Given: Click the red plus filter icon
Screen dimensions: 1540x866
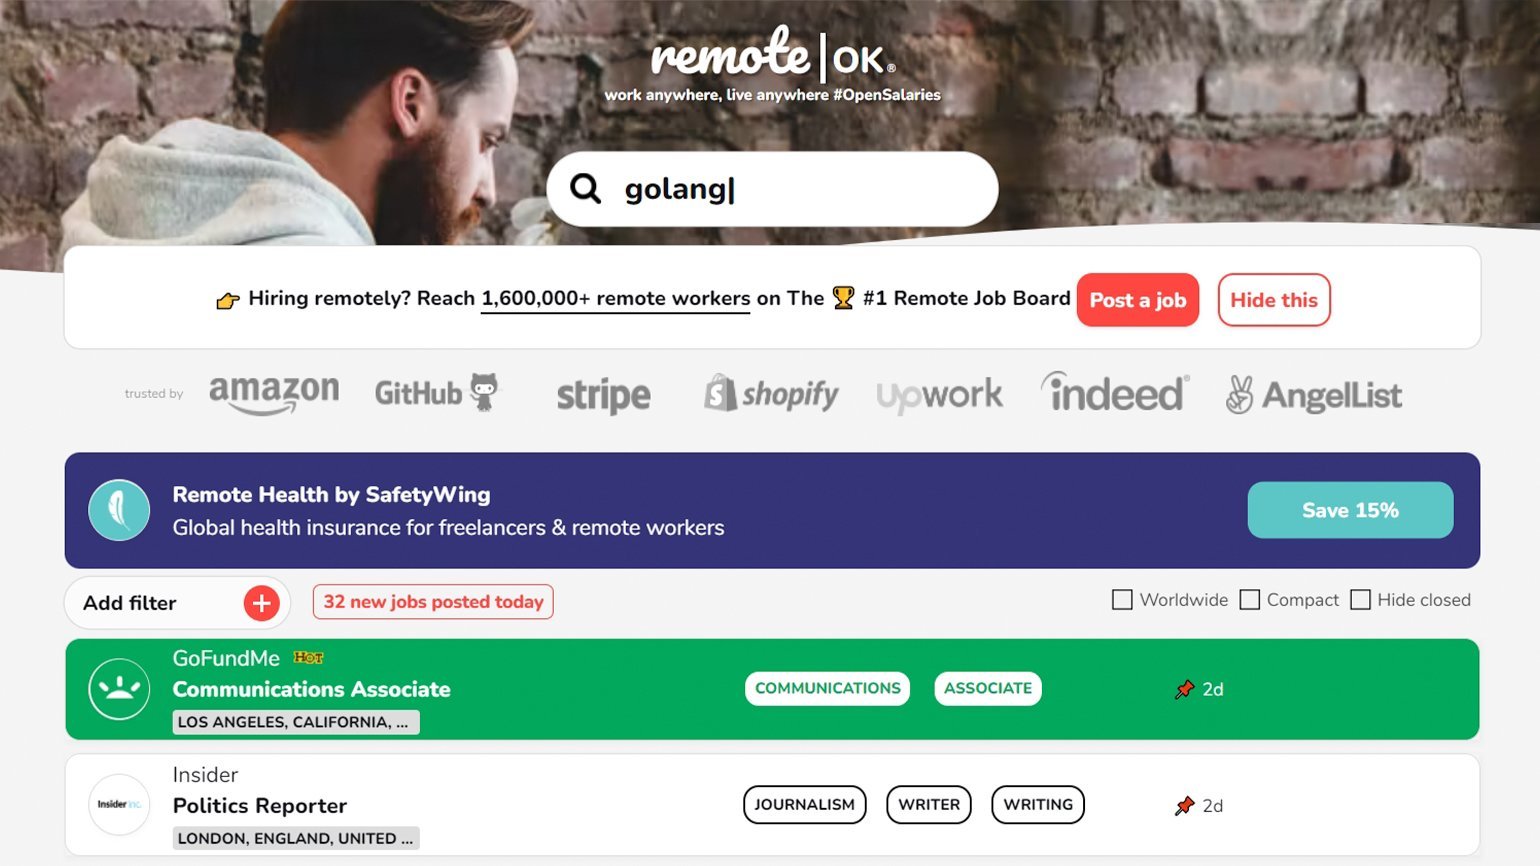Looking at the screenshot, I should coord(261,603).
